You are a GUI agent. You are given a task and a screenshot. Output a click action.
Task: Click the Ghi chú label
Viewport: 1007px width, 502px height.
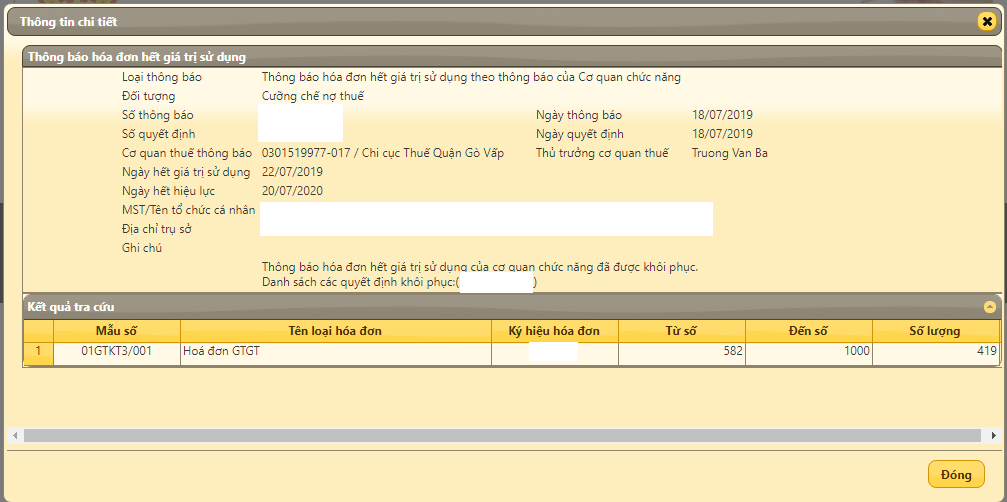tap(142, 248)
